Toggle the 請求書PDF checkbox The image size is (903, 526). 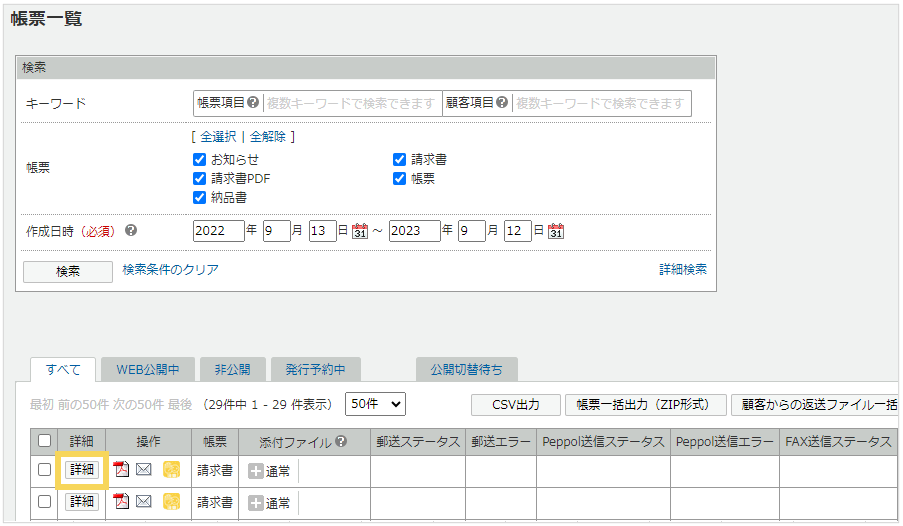(199, 178)
